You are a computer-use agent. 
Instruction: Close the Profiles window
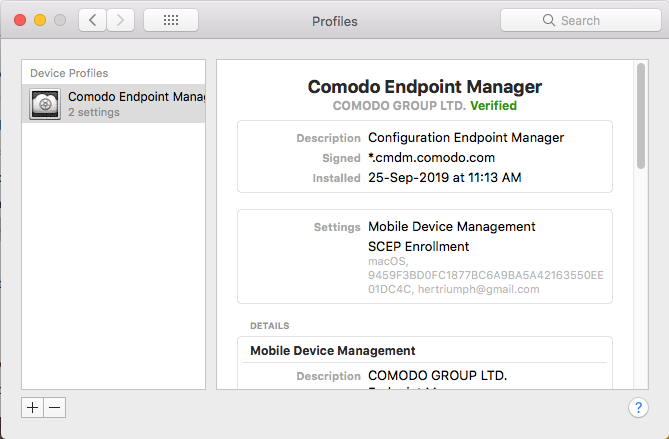click(x=20, y=20)
